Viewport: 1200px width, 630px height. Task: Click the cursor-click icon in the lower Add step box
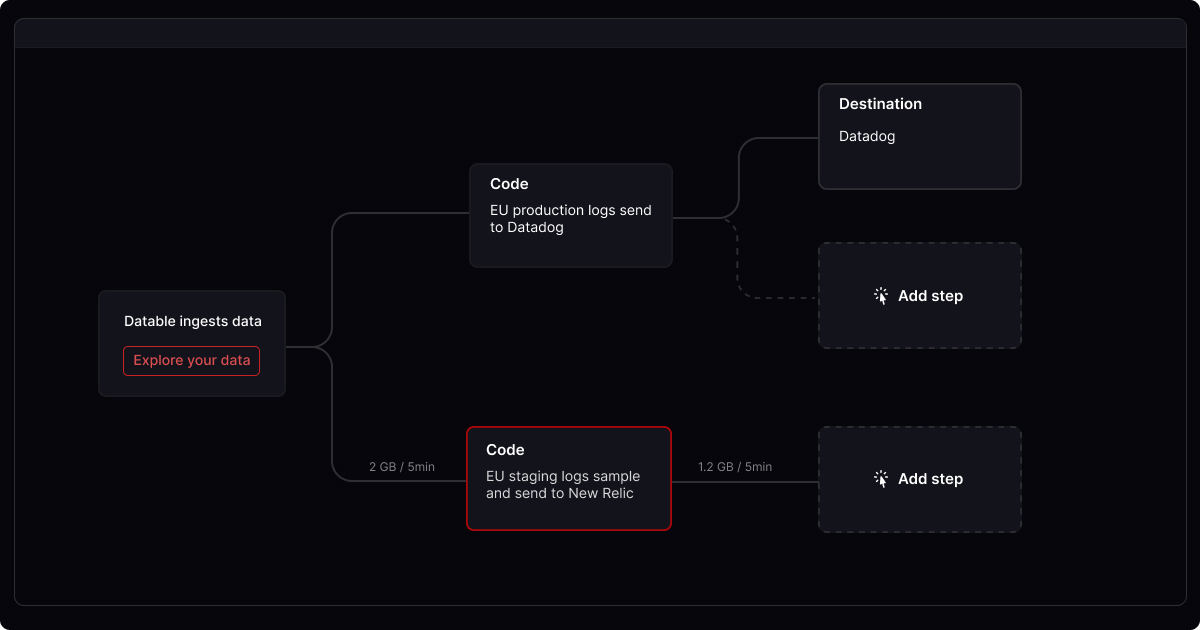[x=881, y=479]
